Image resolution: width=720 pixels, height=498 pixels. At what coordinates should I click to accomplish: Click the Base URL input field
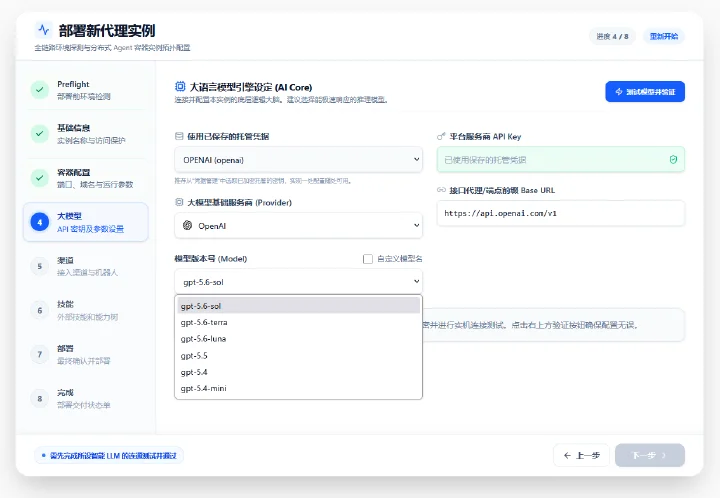point(561,213)
